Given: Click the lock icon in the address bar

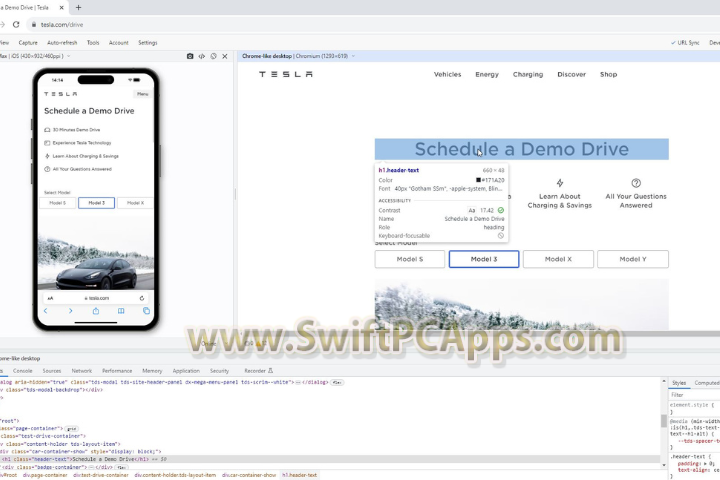Looking at the screenshot, I should [34, 25].
